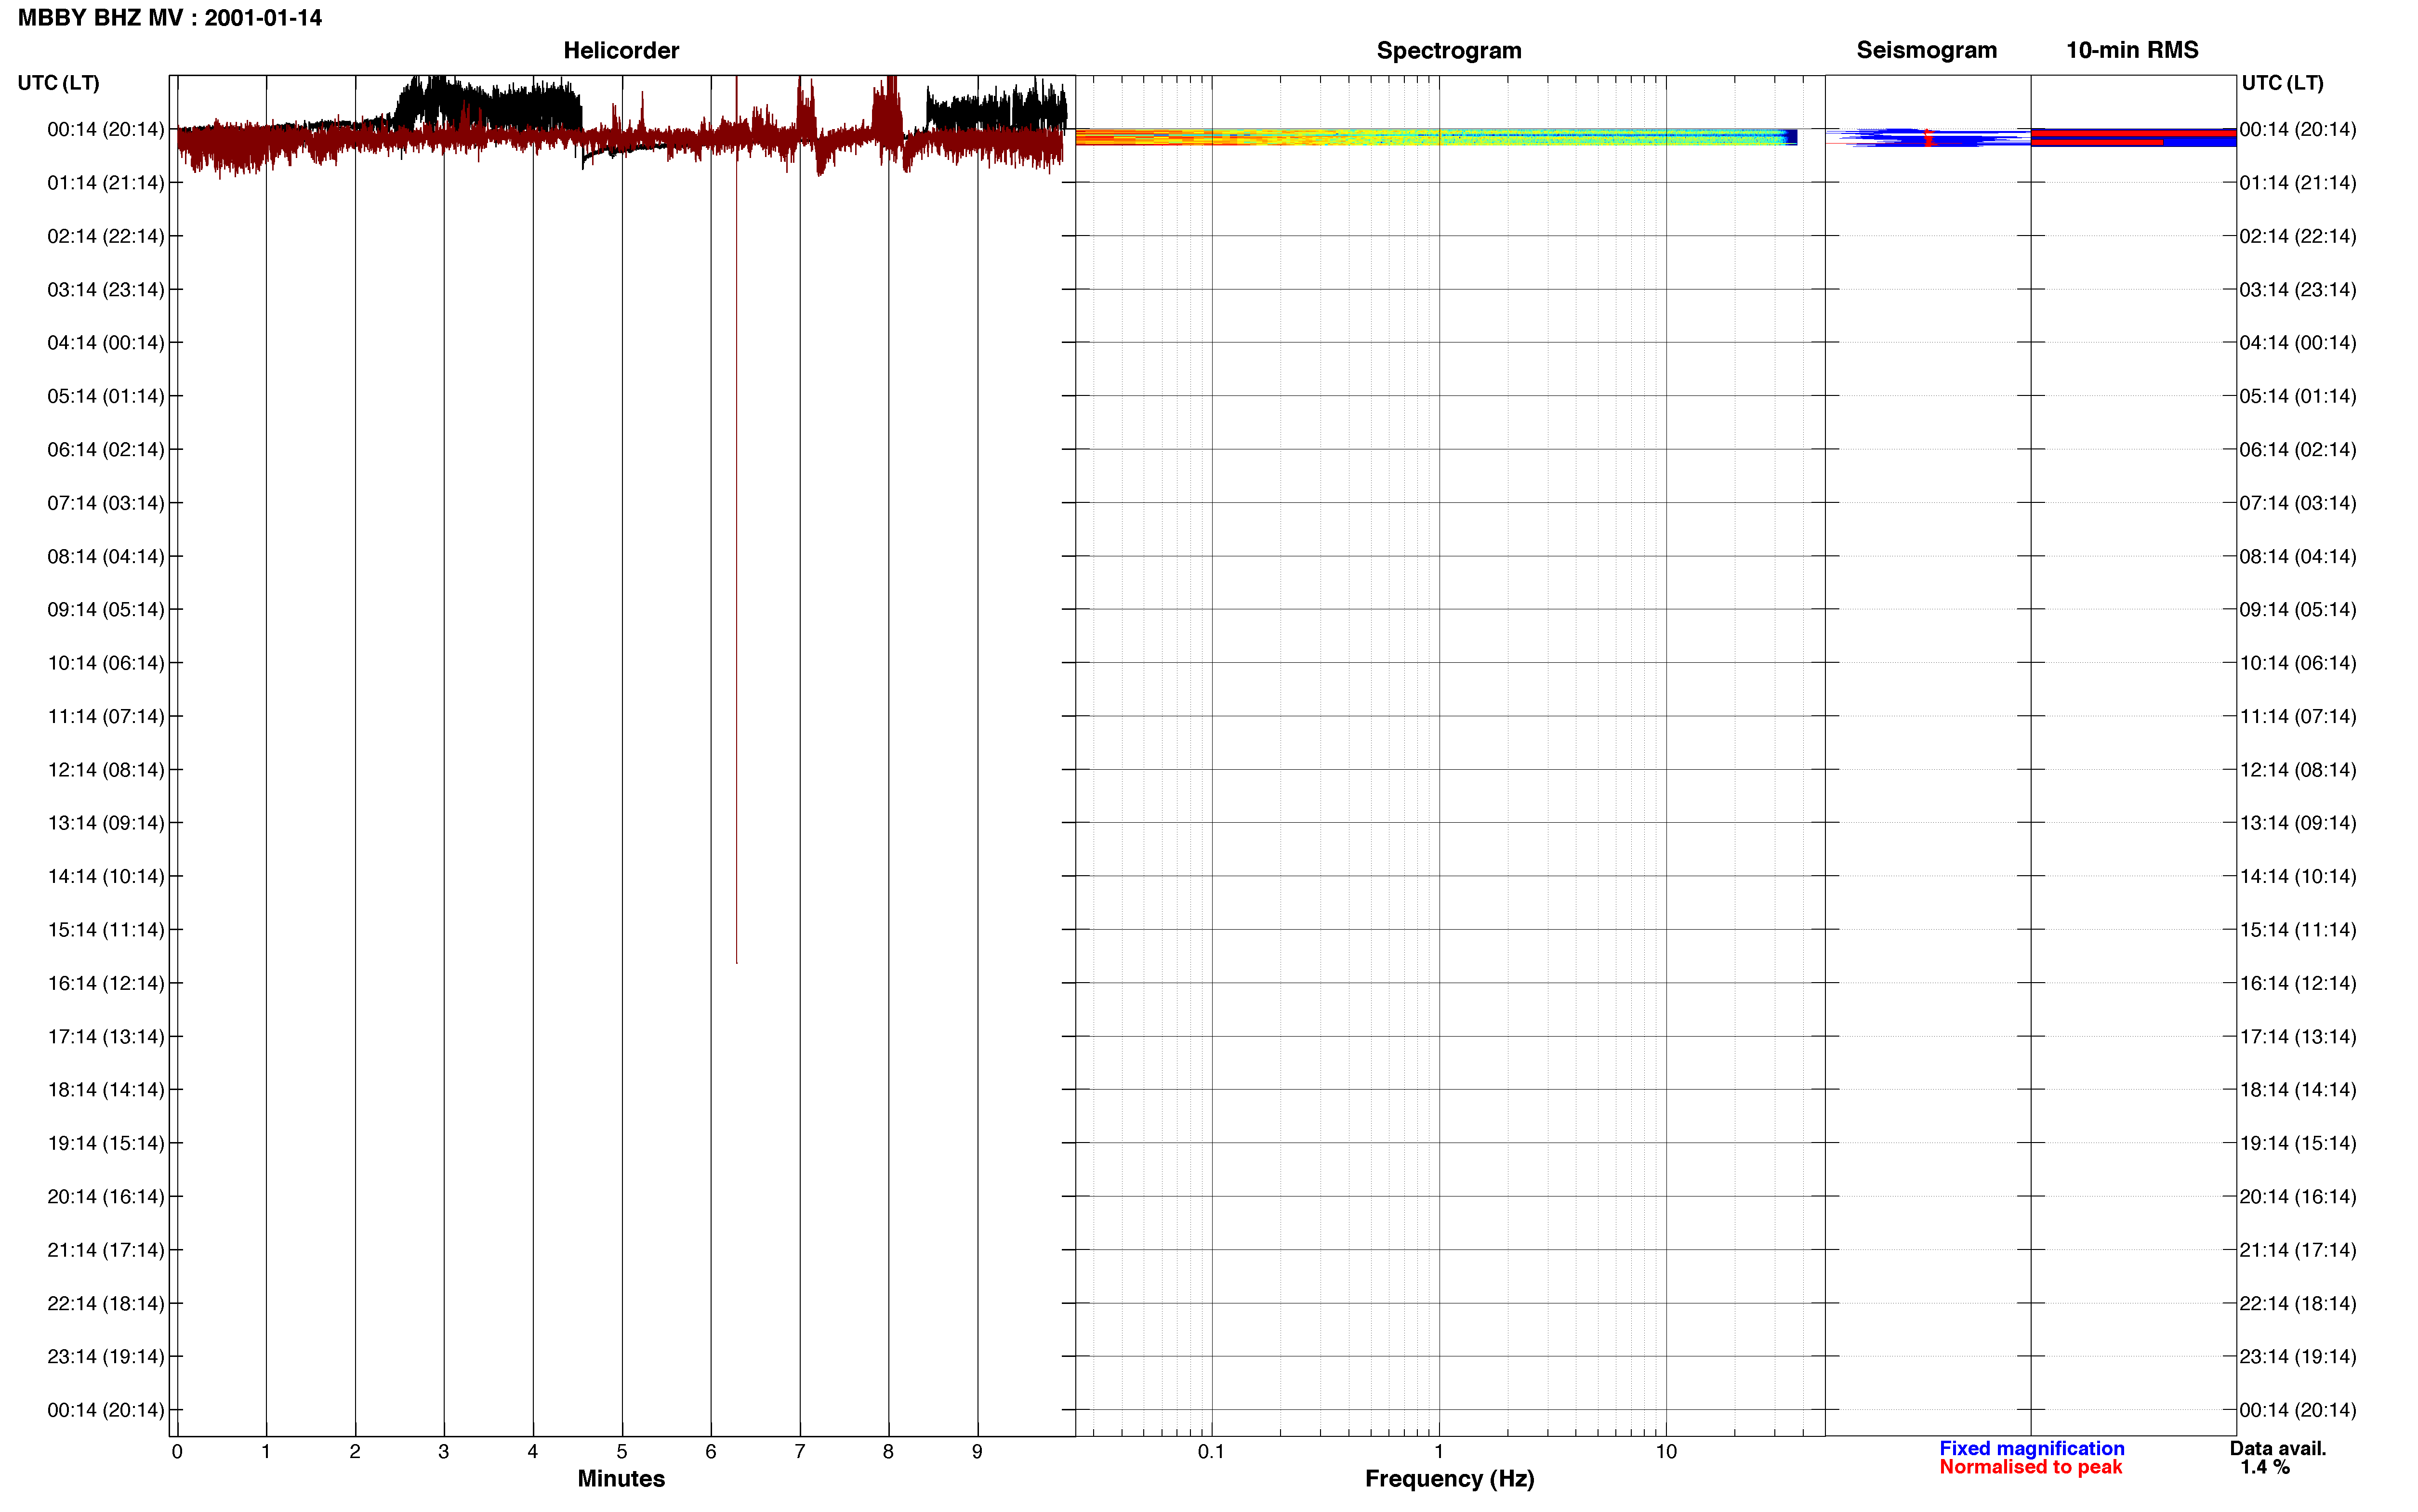Click the "1.4 %" data availability value
The height and width of the screenshot is (1512, 2418).
pyautogui.click(x=2264, y=1467)
